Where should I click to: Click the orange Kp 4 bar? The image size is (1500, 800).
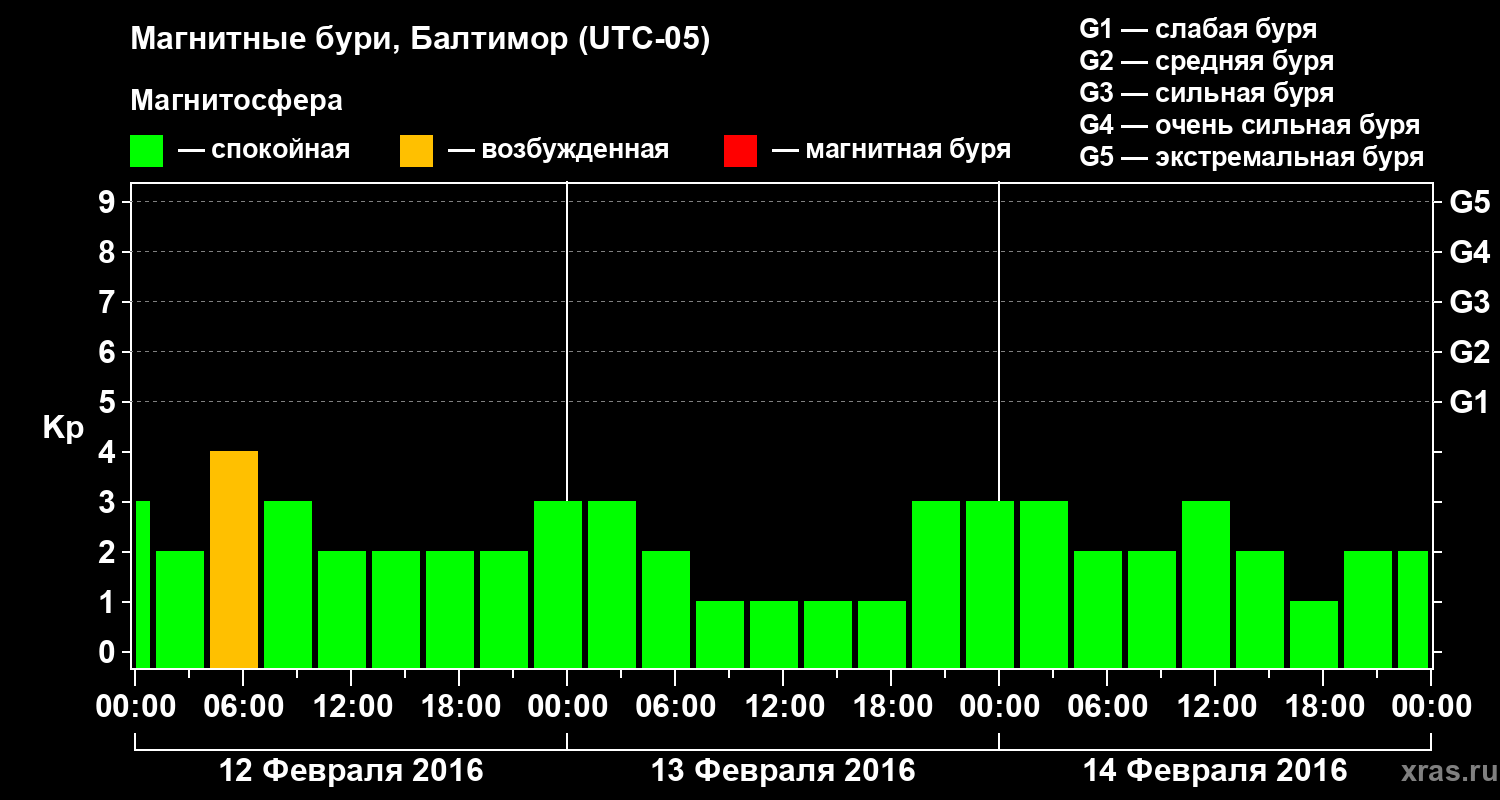[x=234, y=559]
